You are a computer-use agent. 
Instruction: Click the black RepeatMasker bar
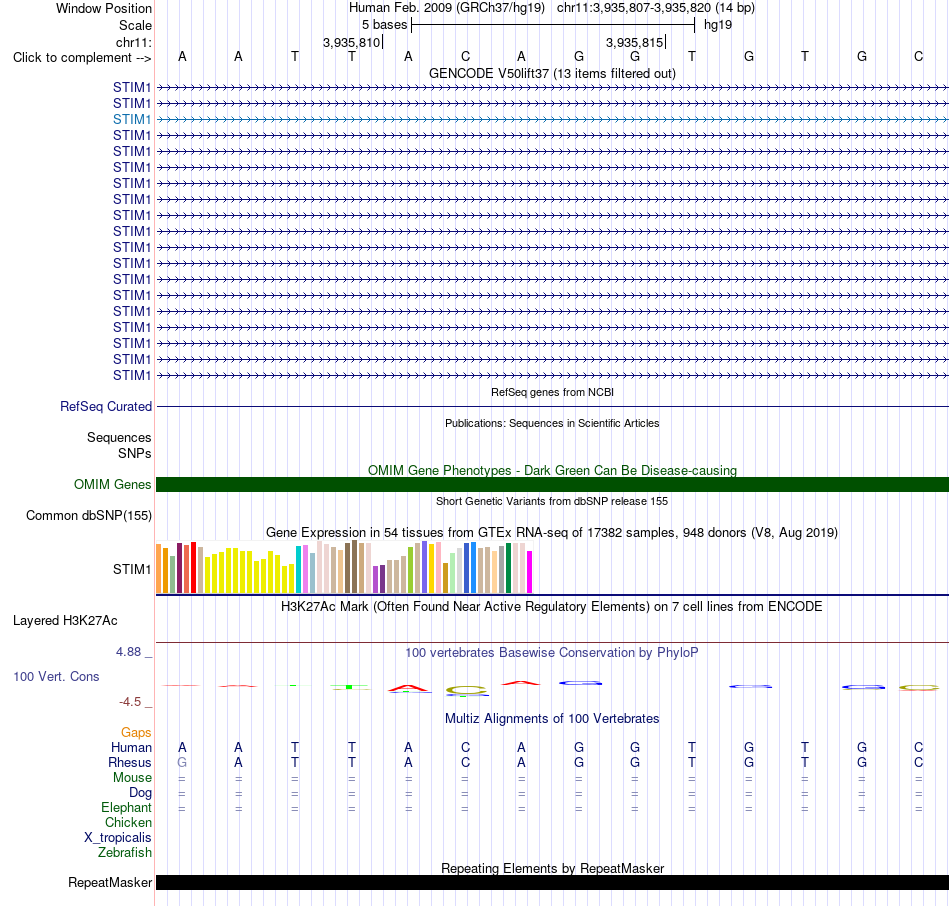point(552,882)
